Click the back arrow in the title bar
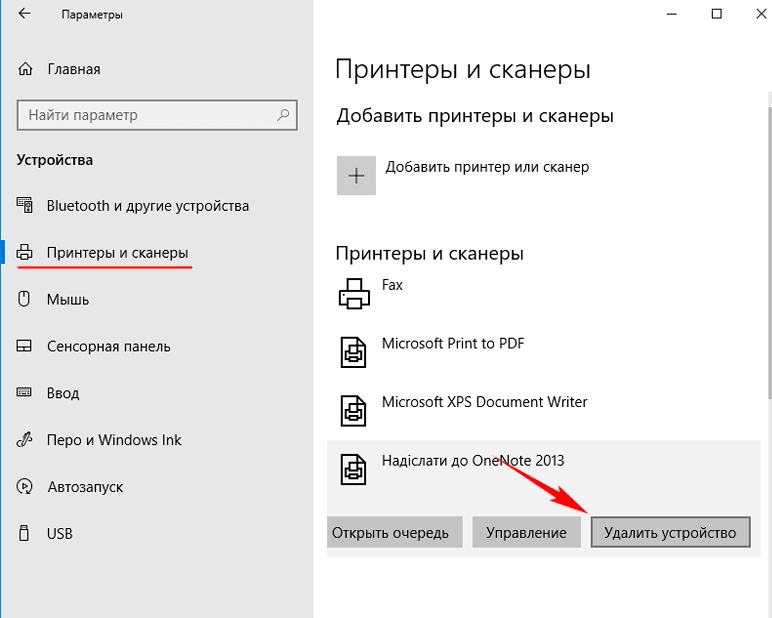The height and width of the screenshot is (618, 772). coord(25,15)
